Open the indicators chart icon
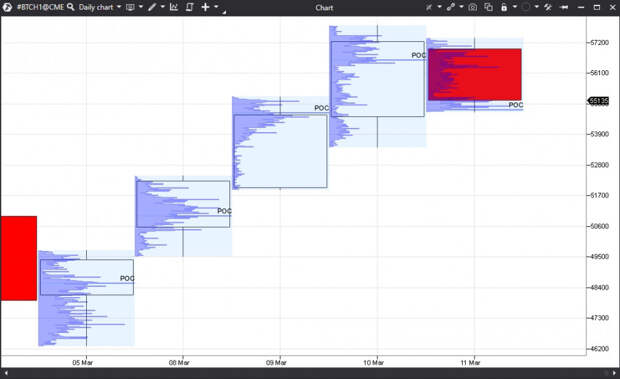This screenshot has width=620, height=379. 174,7
